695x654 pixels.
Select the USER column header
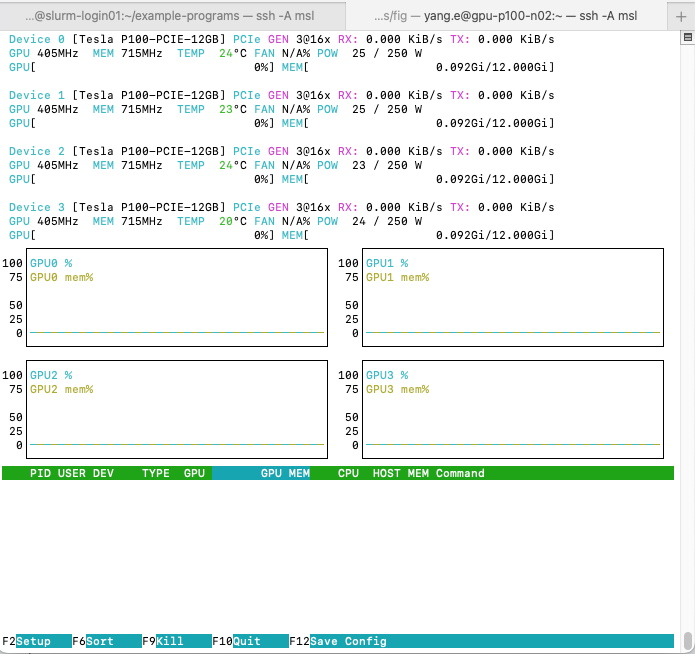coord(71,473)
